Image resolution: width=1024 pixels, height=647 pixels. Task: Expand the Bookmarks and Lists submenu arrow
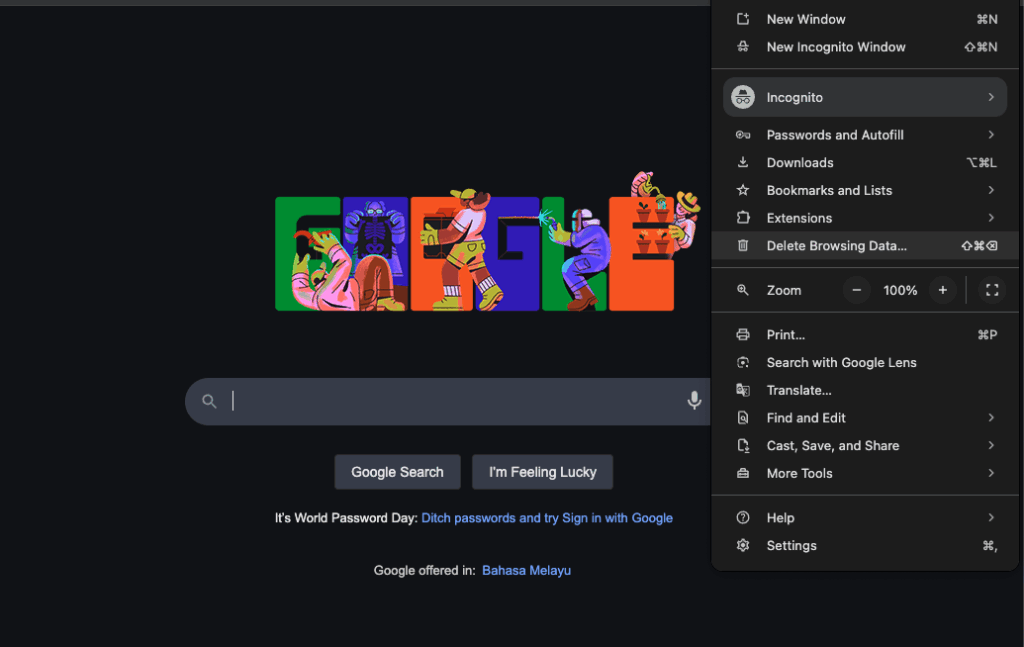click(991, 190)
